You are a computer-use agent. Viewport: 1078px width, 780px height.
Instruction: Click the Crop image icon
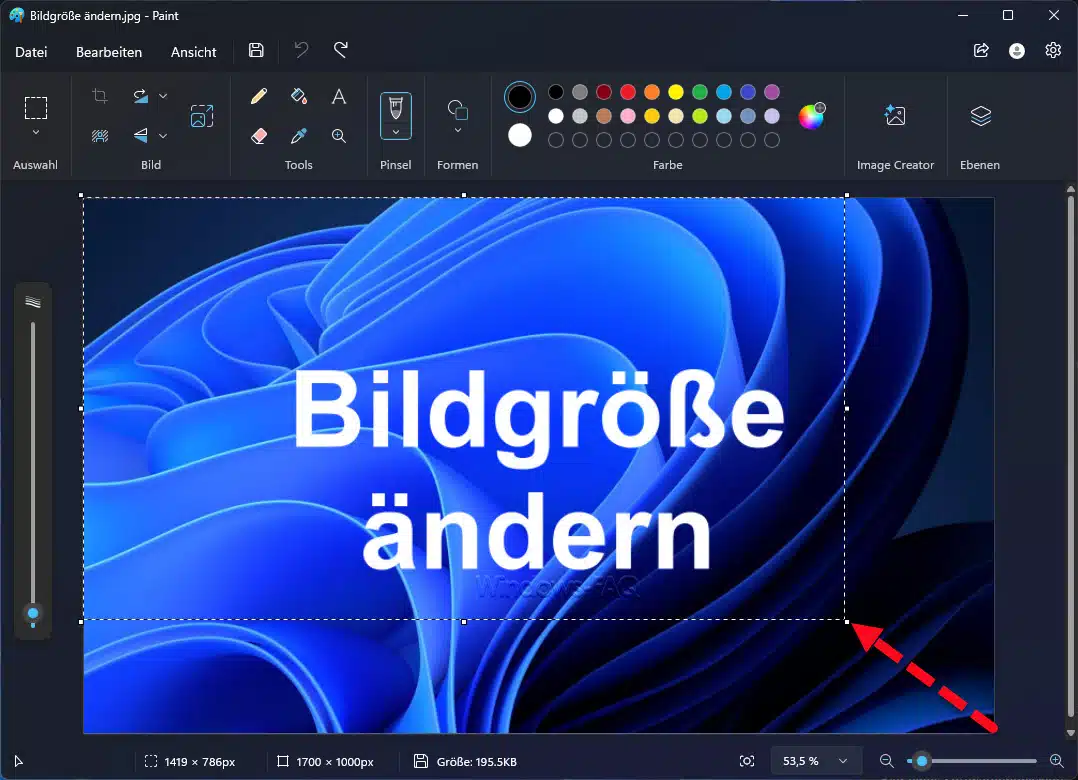[100, 96]
